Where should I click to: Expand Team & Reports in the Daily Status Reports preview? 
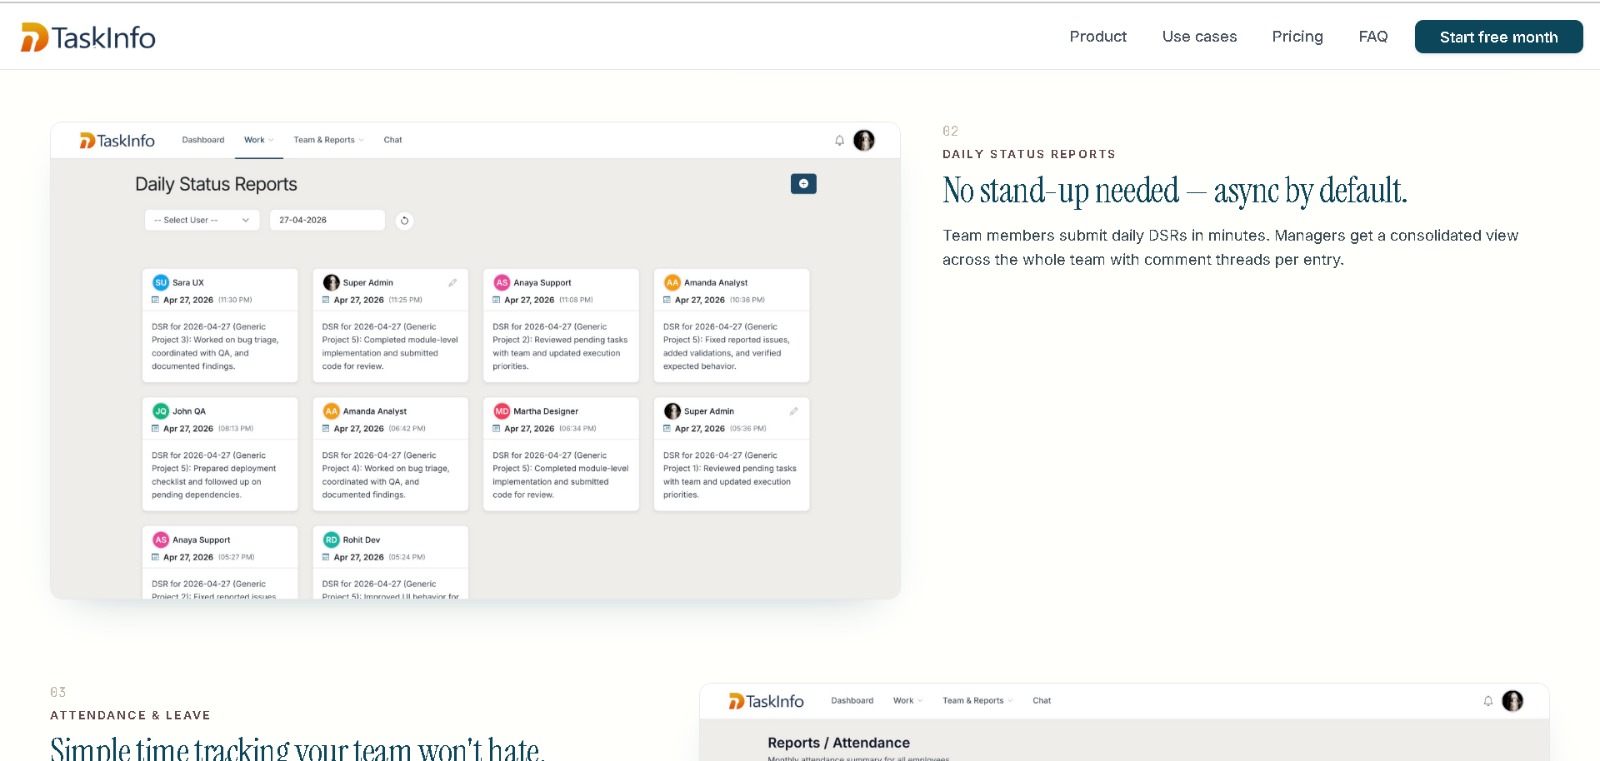tap(328, 140)
